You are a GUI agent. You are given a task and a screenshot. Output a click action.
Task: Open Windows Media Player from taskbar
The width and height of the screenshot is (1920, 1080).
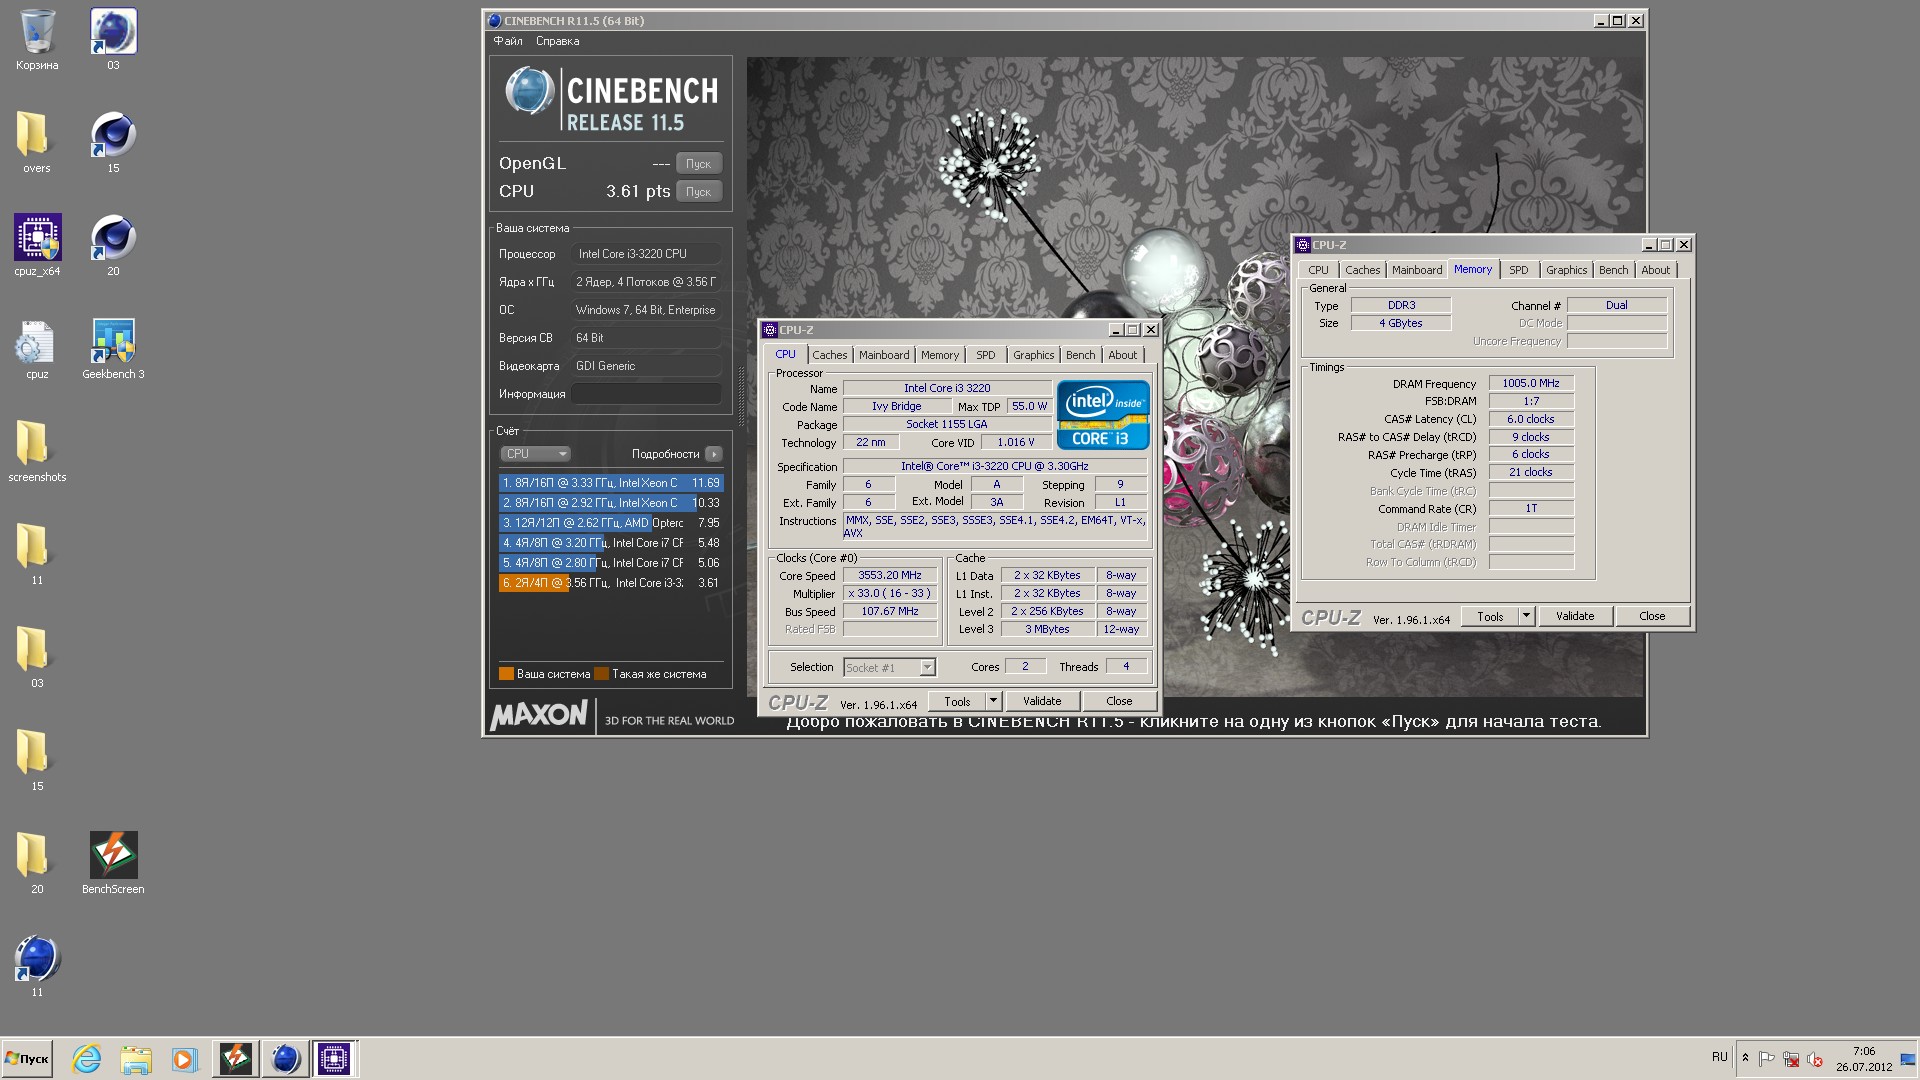pyautogui.click(x=185, y=1059)
